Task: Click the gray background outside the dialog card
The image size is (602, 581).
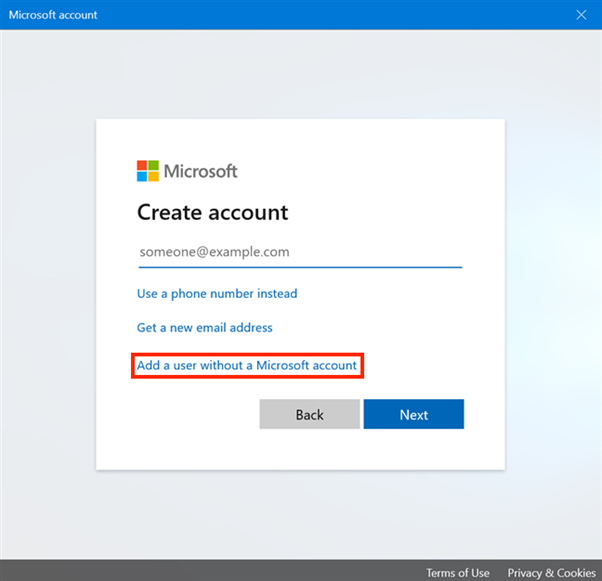Action: (x=50, y=300)
